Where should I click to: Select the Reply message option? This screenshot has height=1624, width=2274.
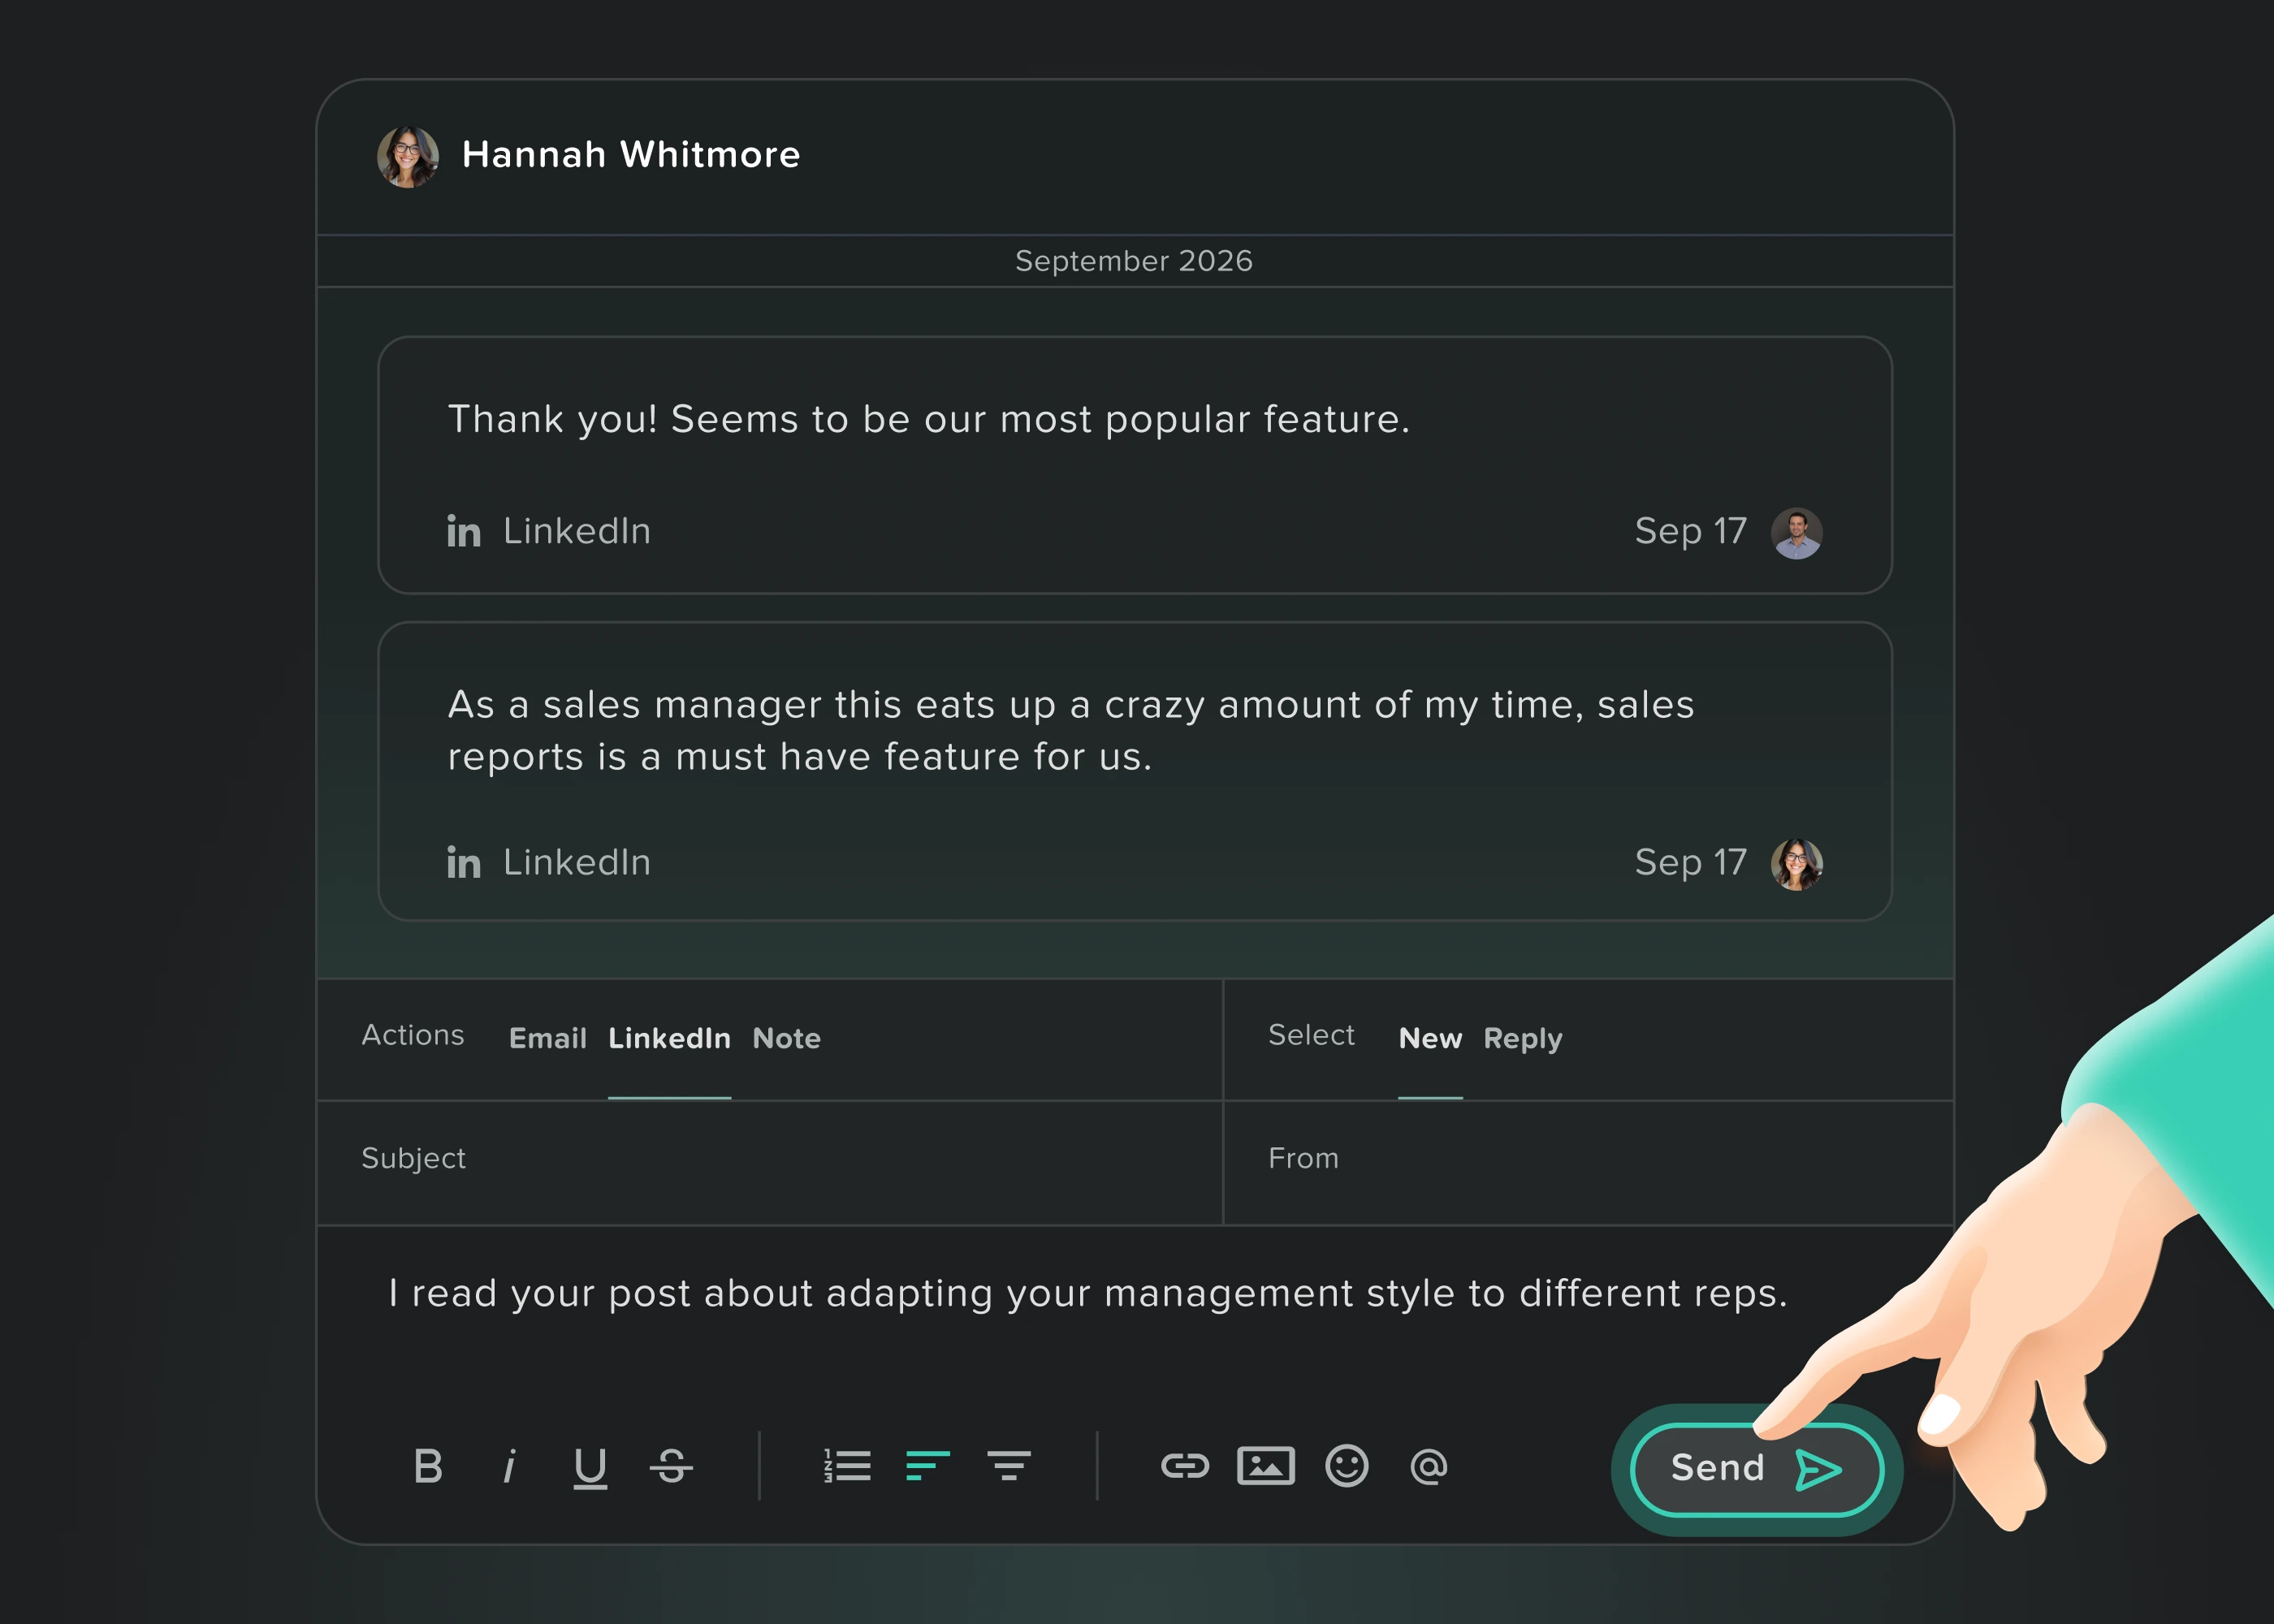pyautogui.click(x=1522, y=1038)
